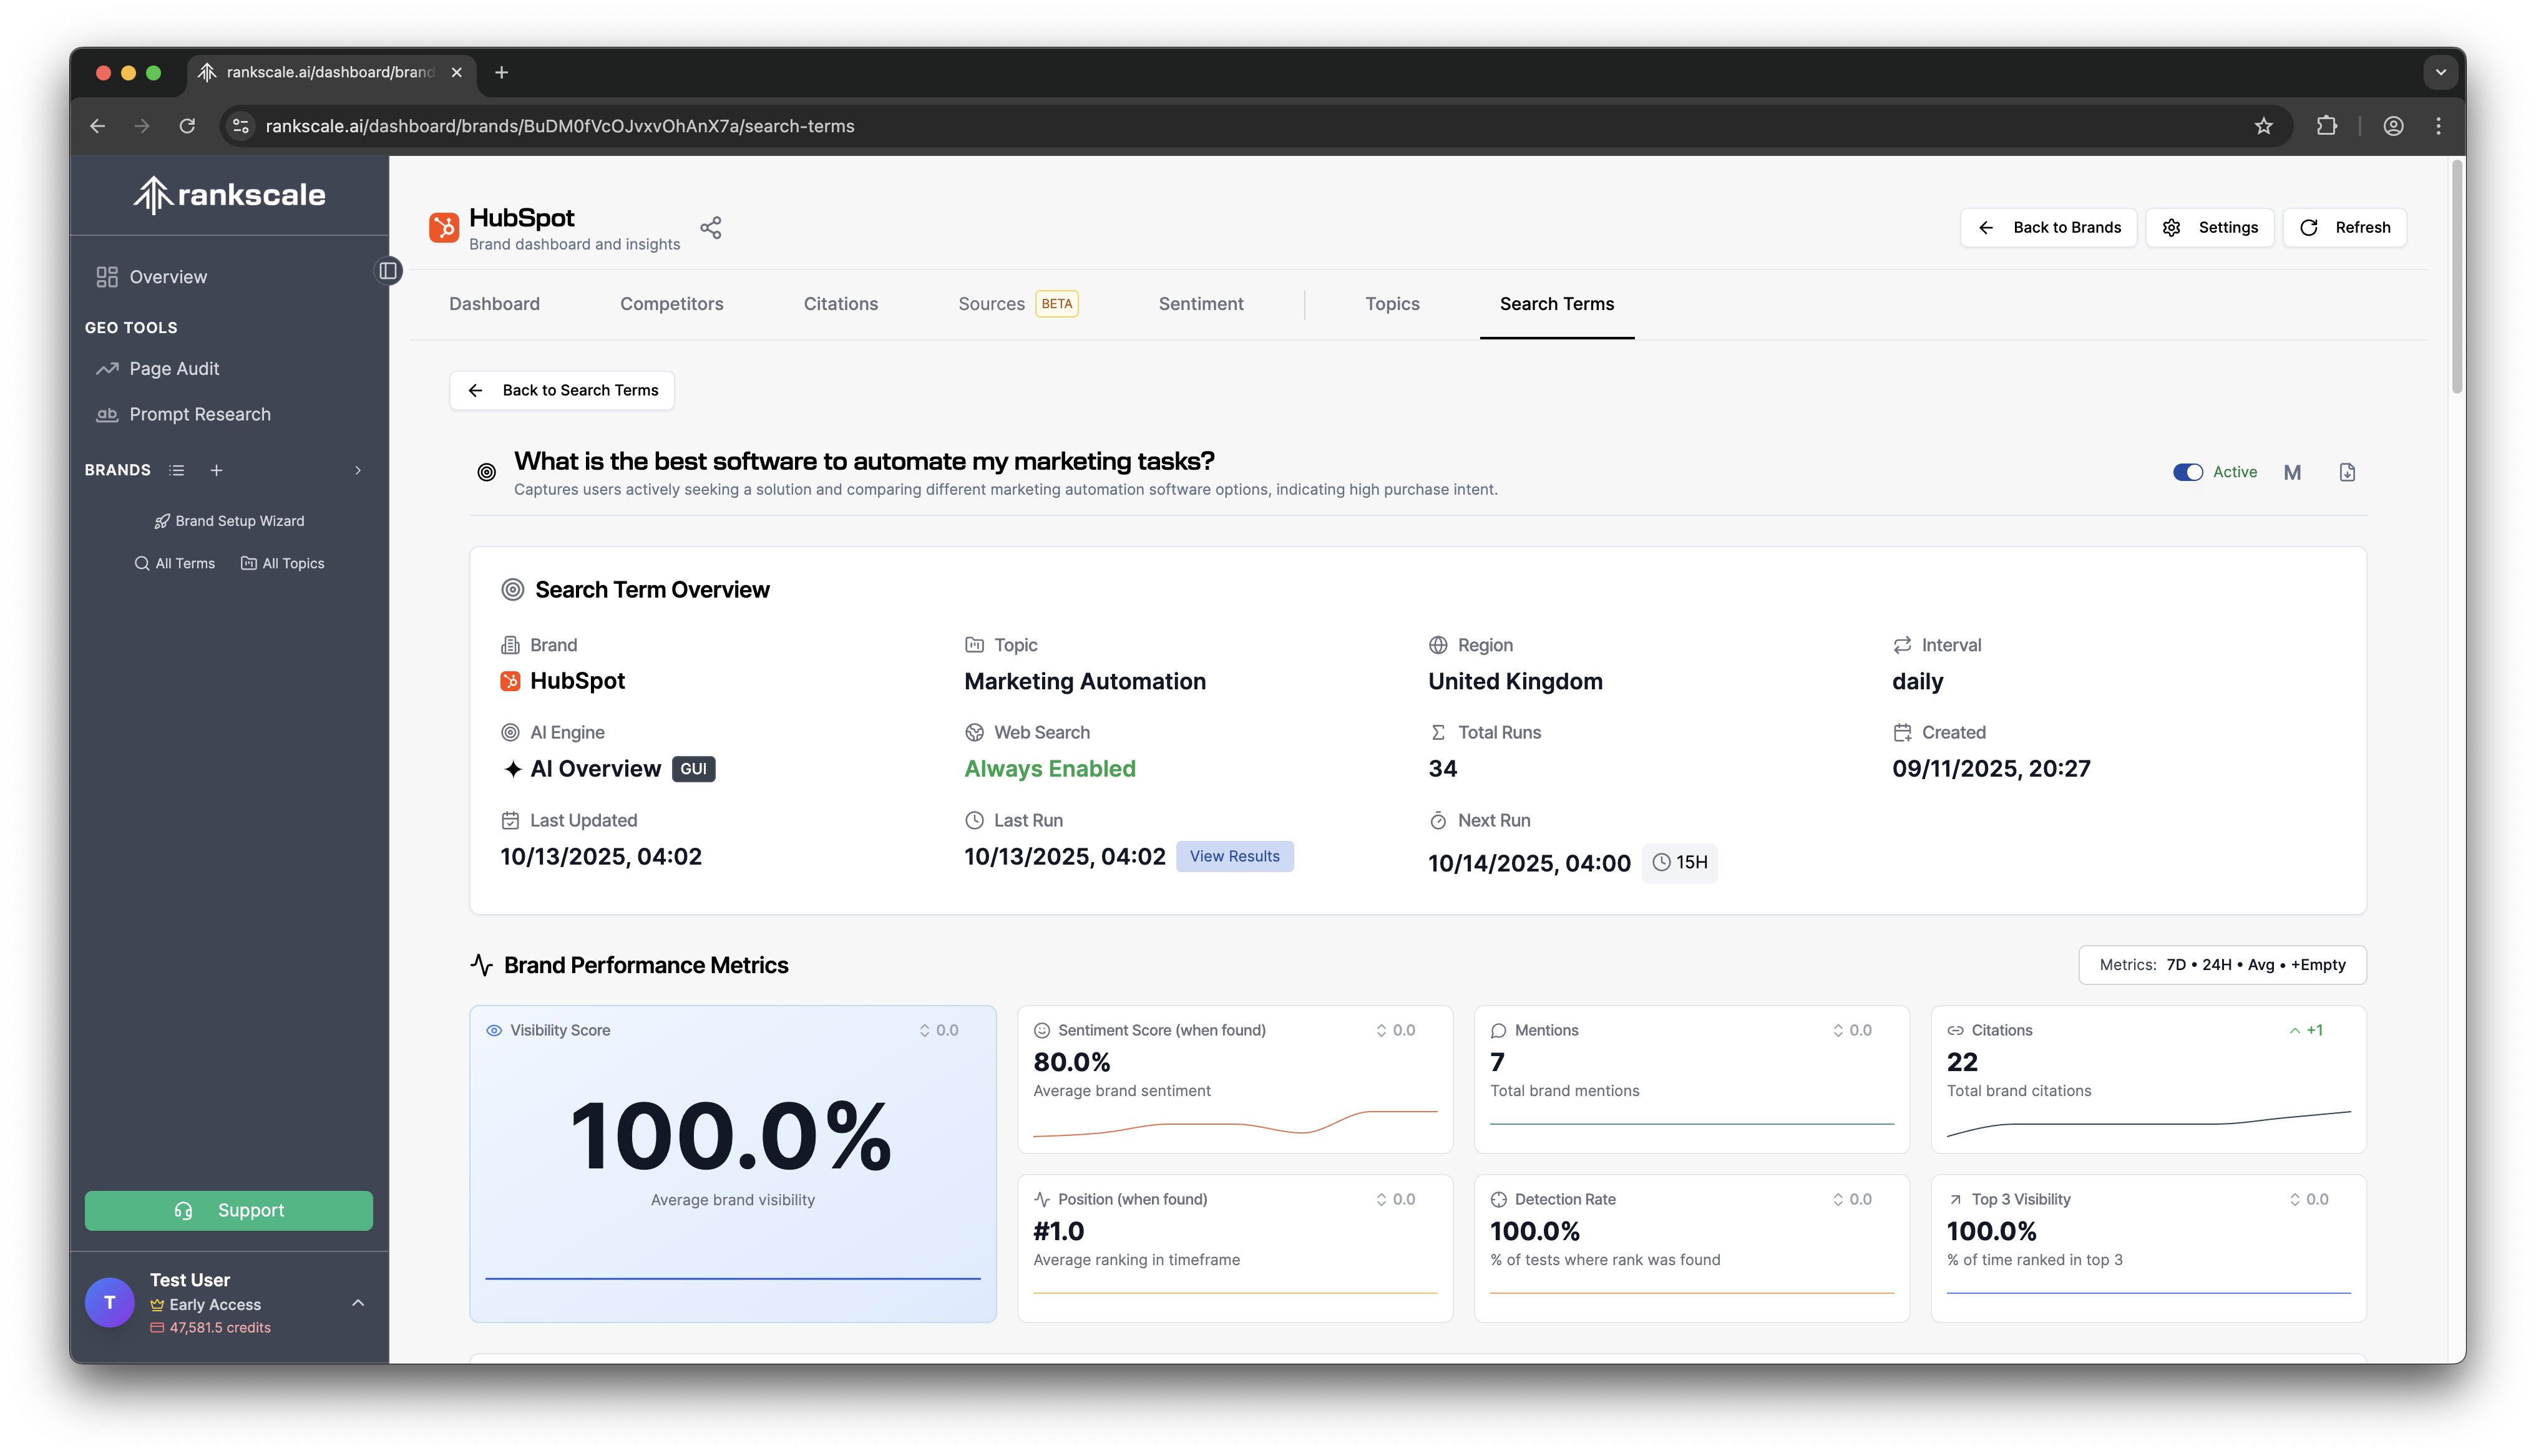Launch the Brand Setup Wizard

(x=229, y=521)
